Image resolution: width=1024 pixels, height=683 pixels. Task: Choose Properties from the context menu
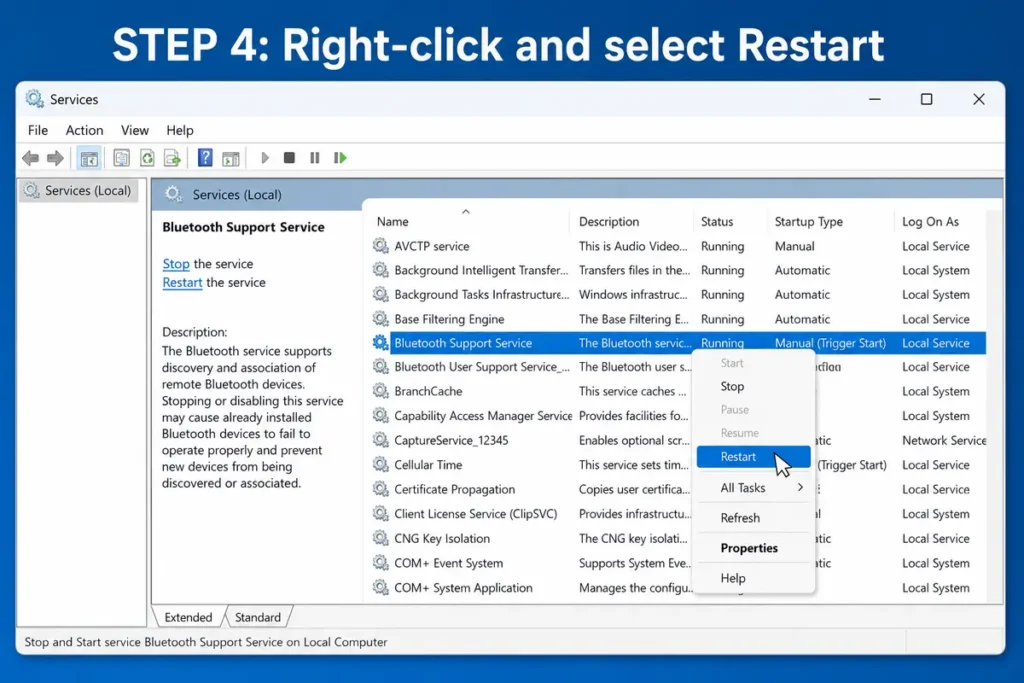click(748, 548)
